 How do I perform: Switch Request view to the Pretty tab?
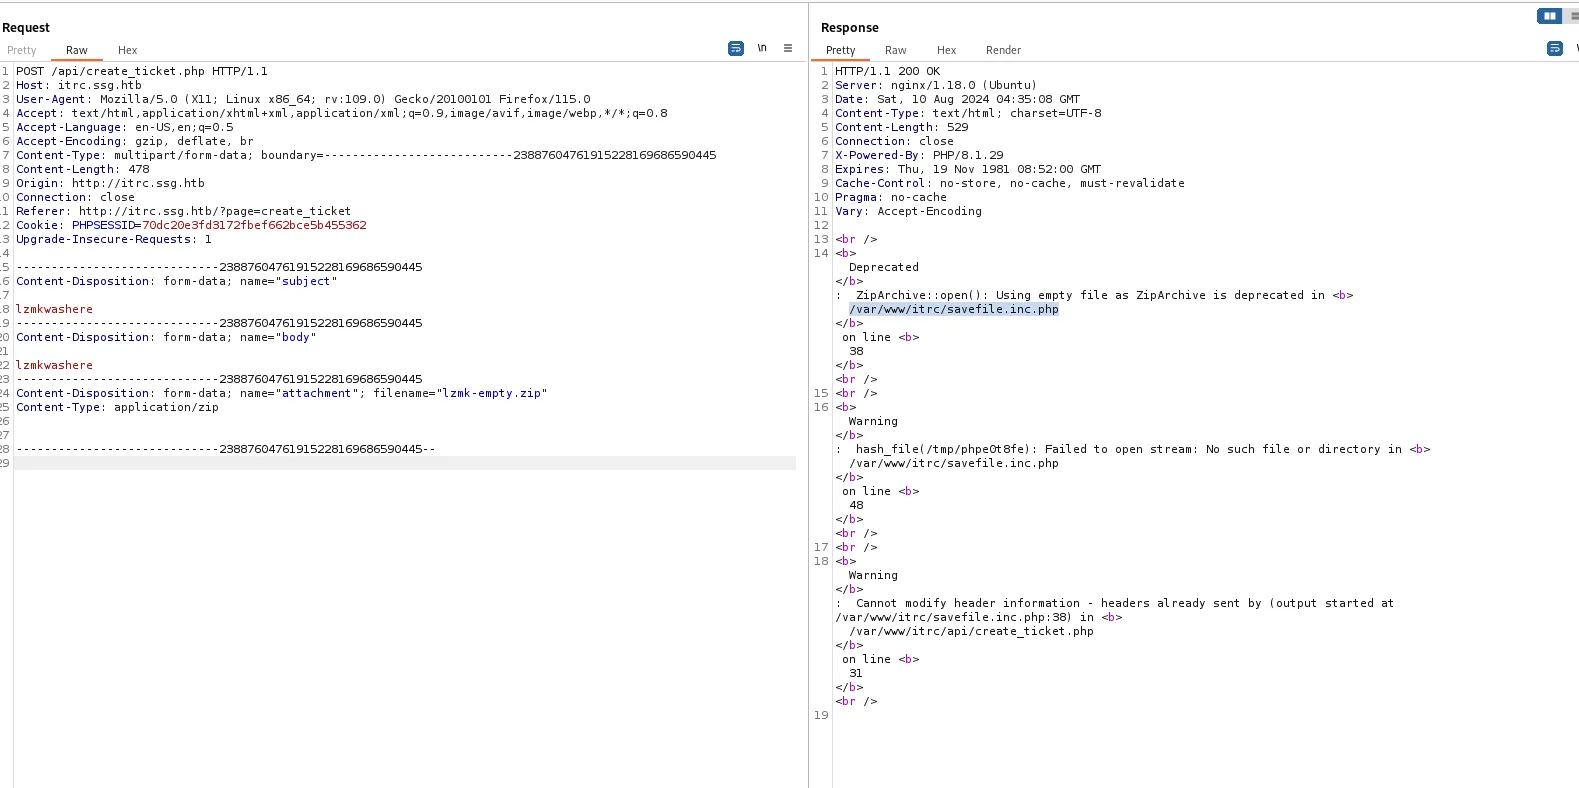coord(21,50)
